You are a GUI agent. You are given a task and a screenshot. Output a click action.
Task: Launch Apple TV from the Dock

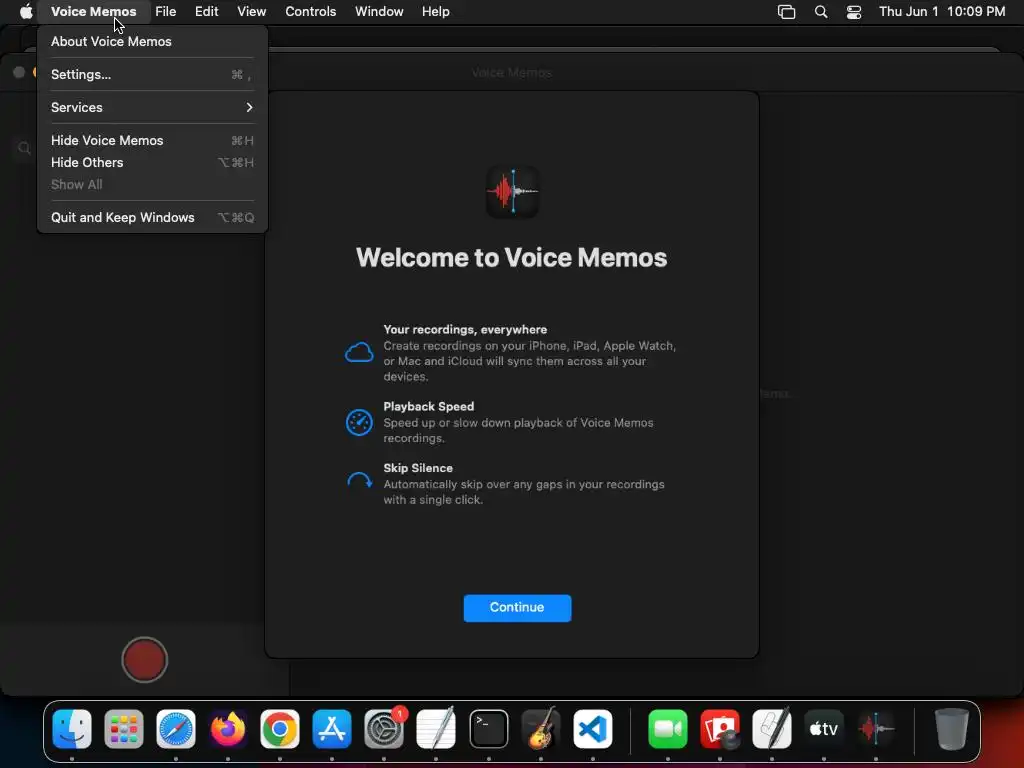point(824,728)
